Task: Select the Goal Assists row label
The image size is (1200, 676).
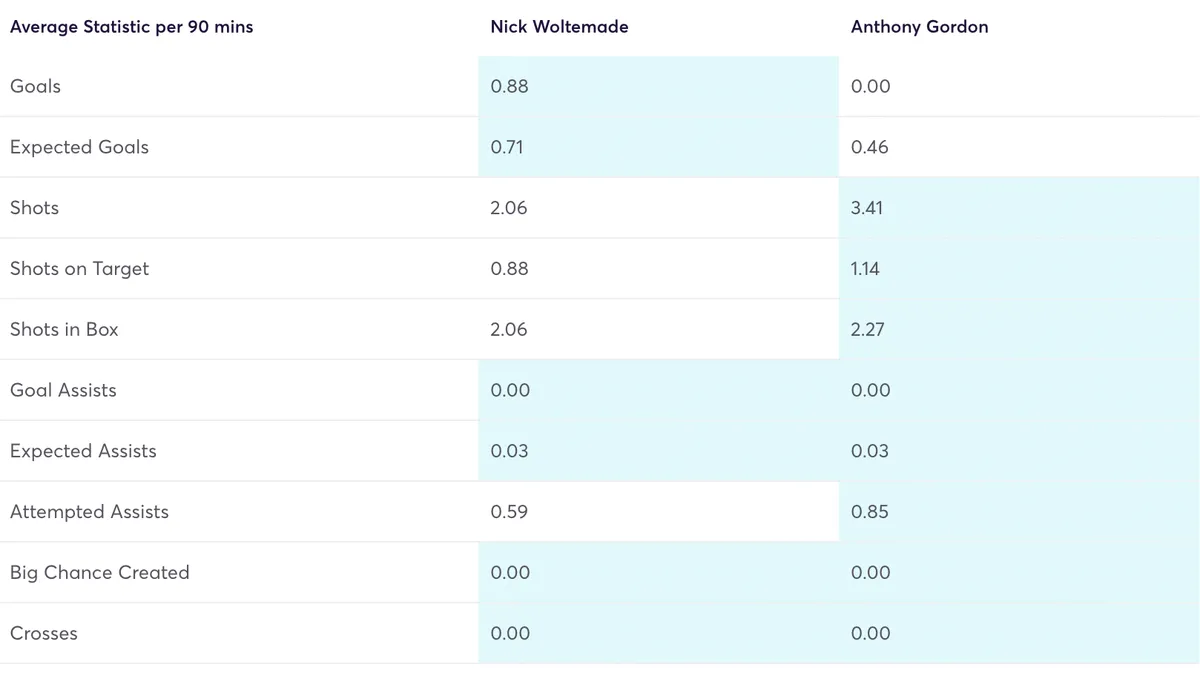Action: point(63,390)
